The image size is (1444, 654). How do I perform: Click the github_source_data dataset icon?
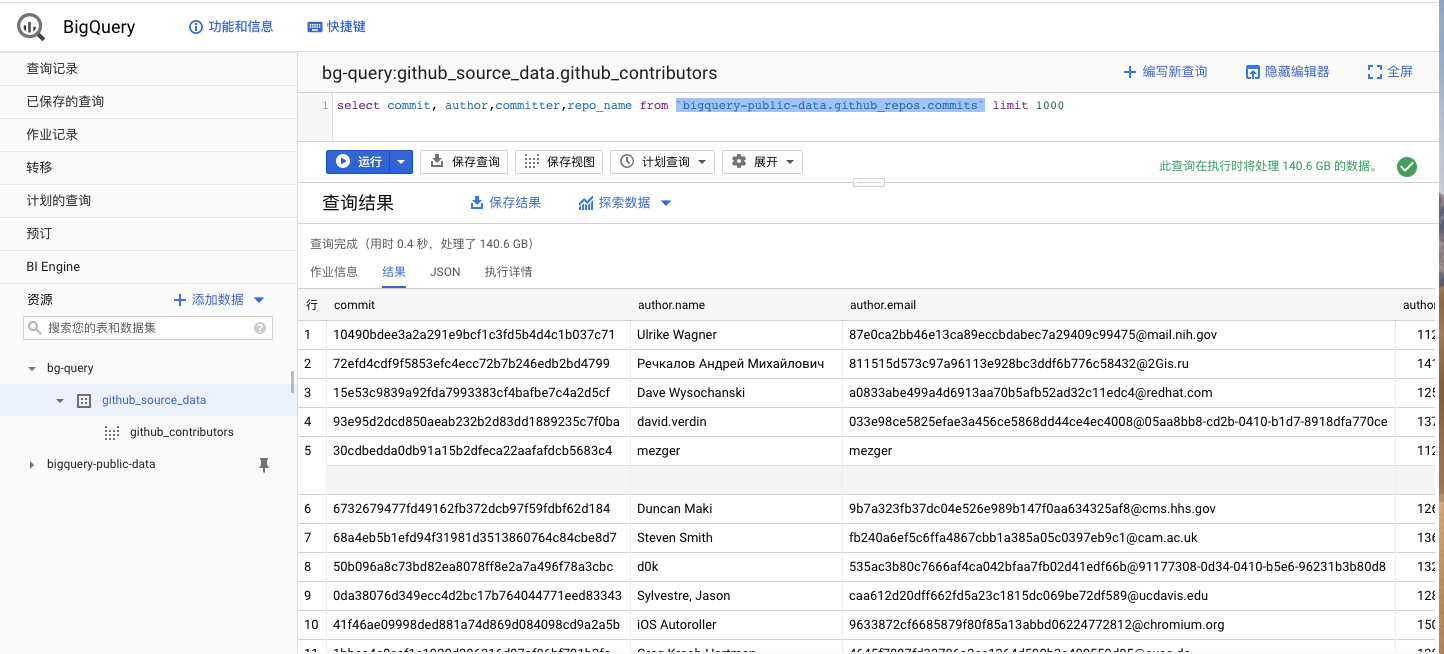(x=84, y=400)
